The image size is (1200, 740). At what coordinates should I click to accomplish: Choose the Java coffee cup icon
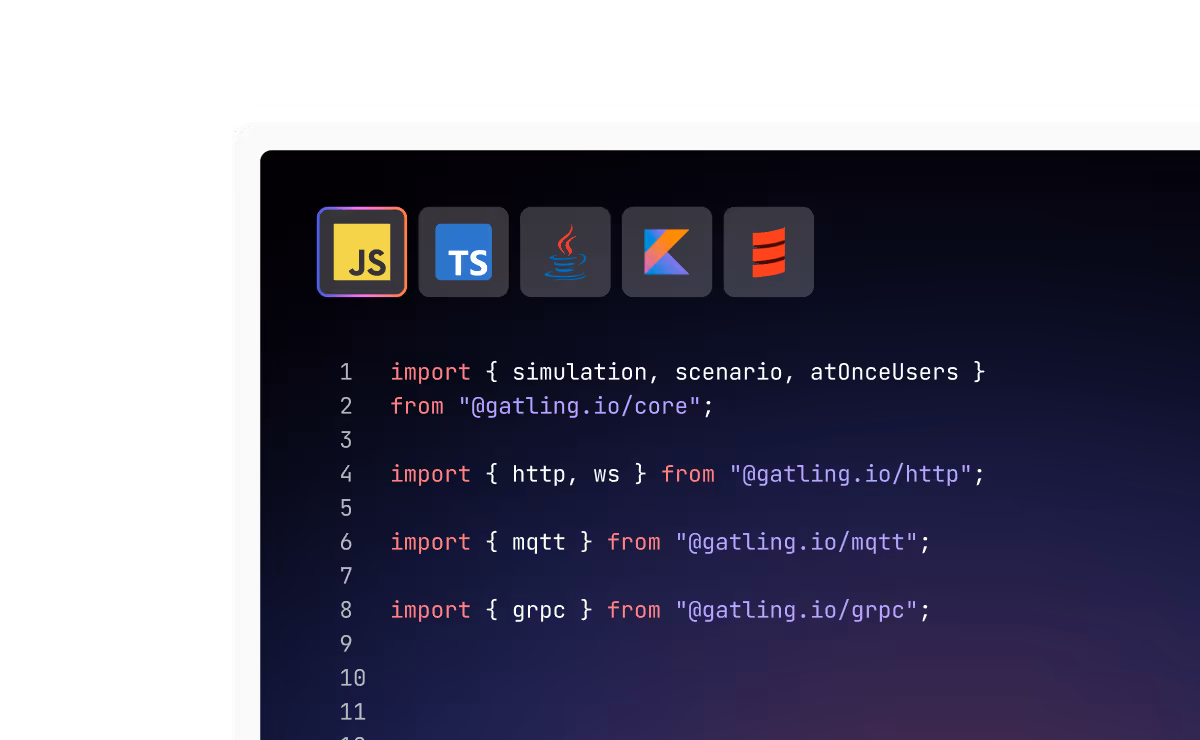565,252
